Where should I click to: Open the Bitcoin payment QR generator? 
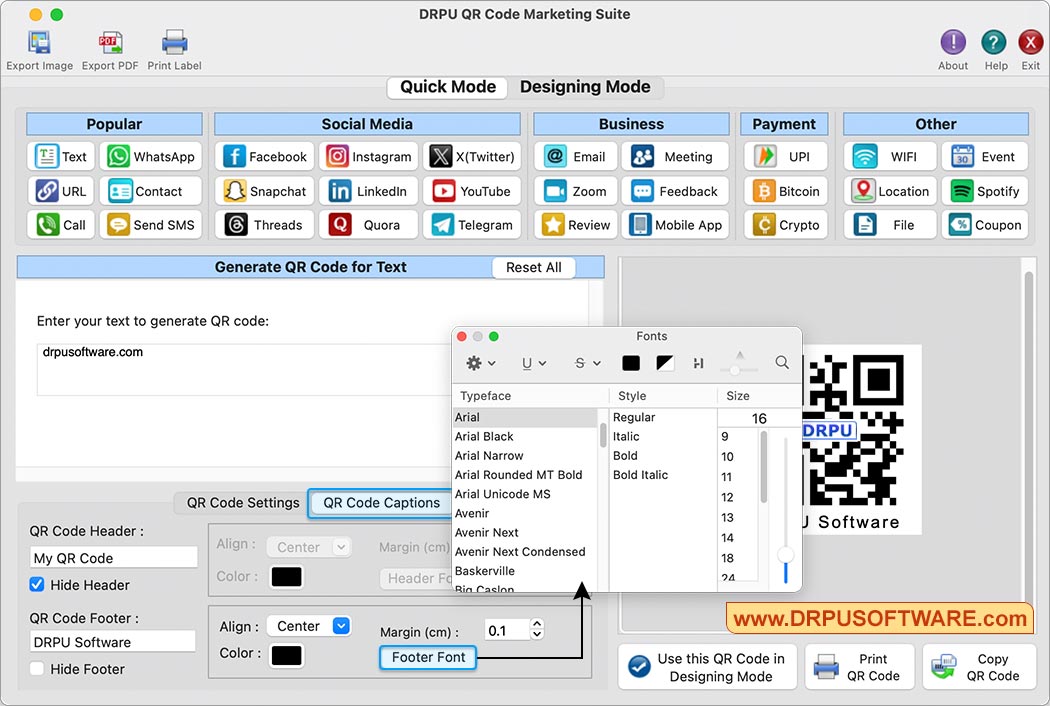pyautogui.click(x=785, y=190)
